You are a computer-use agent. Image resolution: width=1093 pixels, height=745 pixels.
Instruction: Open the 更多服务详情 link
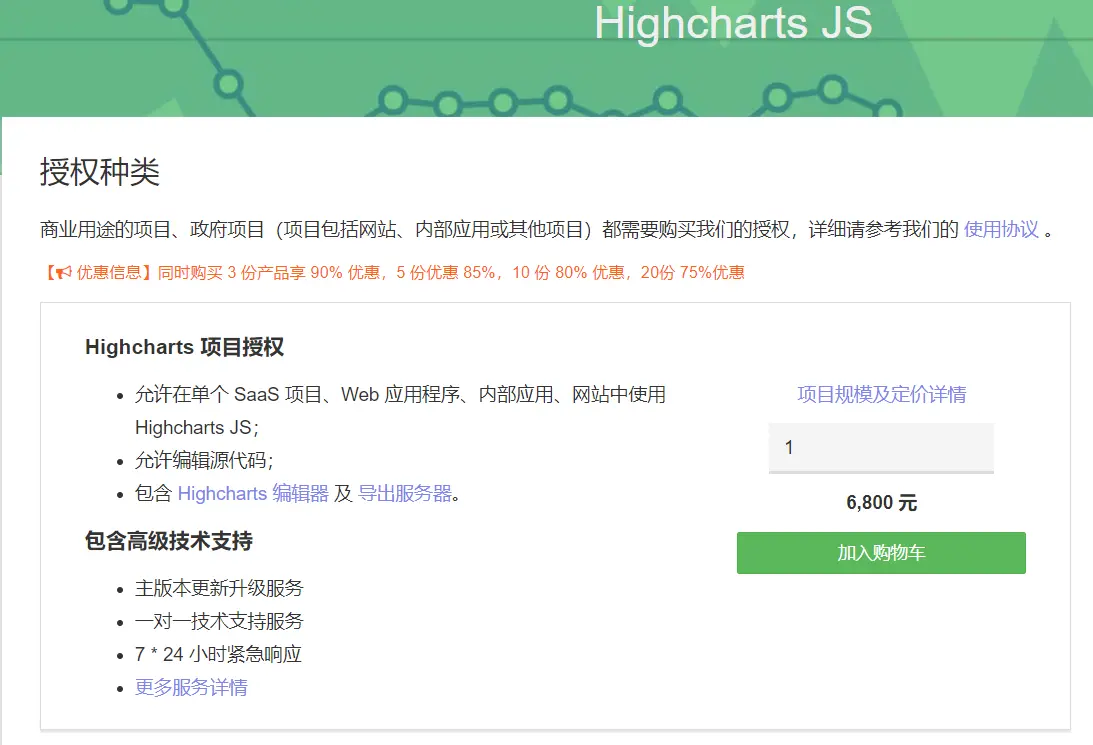pos(191,687)
